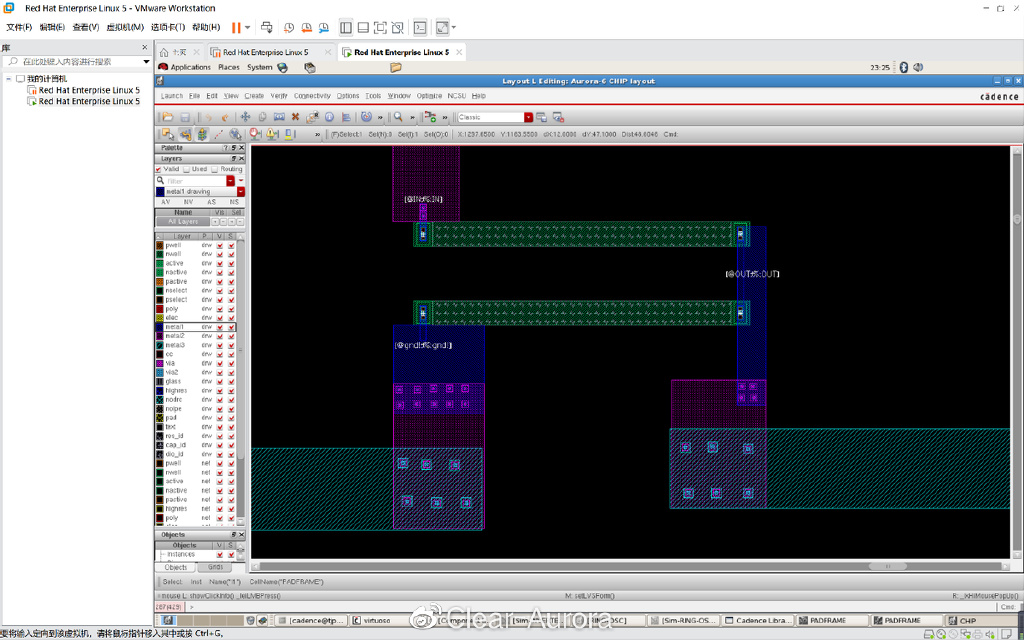Viewport: 1024px width, 640px height.
Task: Open the Verify menu
Action: tap(279, 96)
